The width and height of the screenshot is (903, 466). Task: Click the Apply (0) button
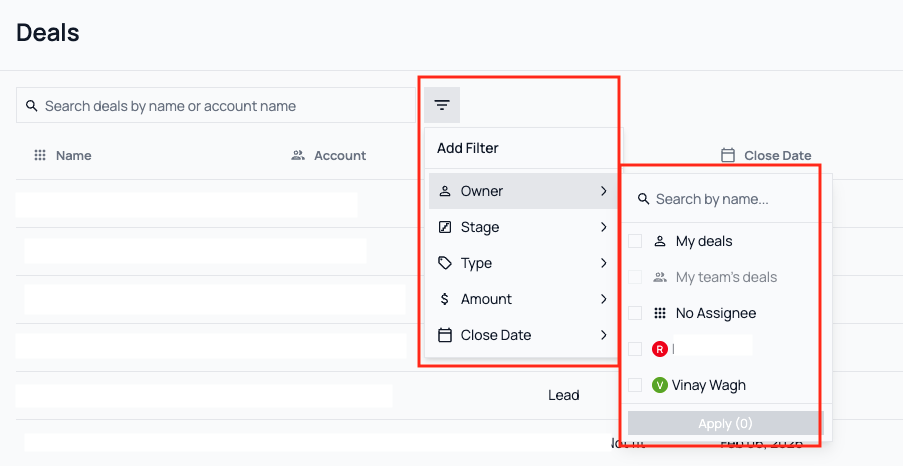click(x=726, y=423)
